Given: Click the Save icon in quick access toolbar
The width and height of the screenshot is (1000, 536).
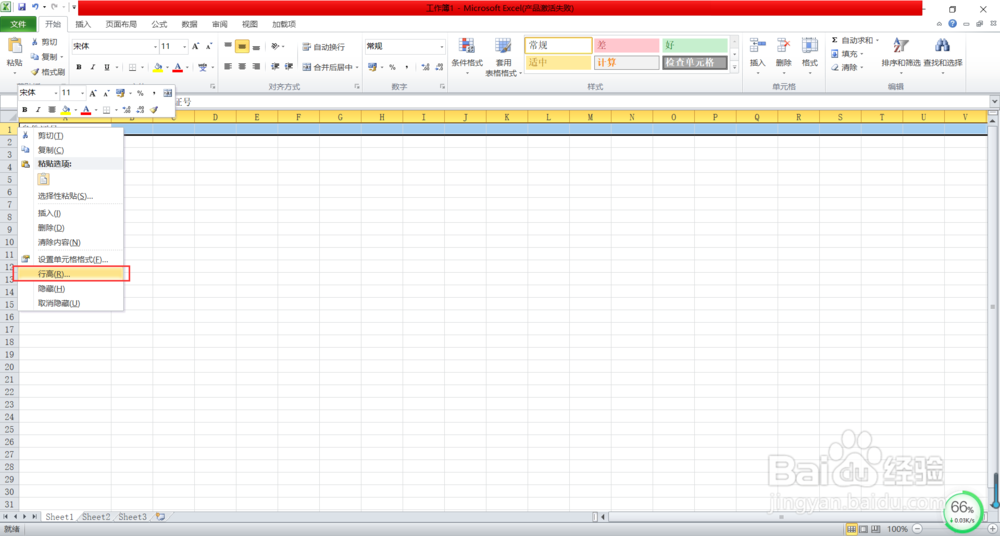Looking at the screenshot, I should coord(22,7).
